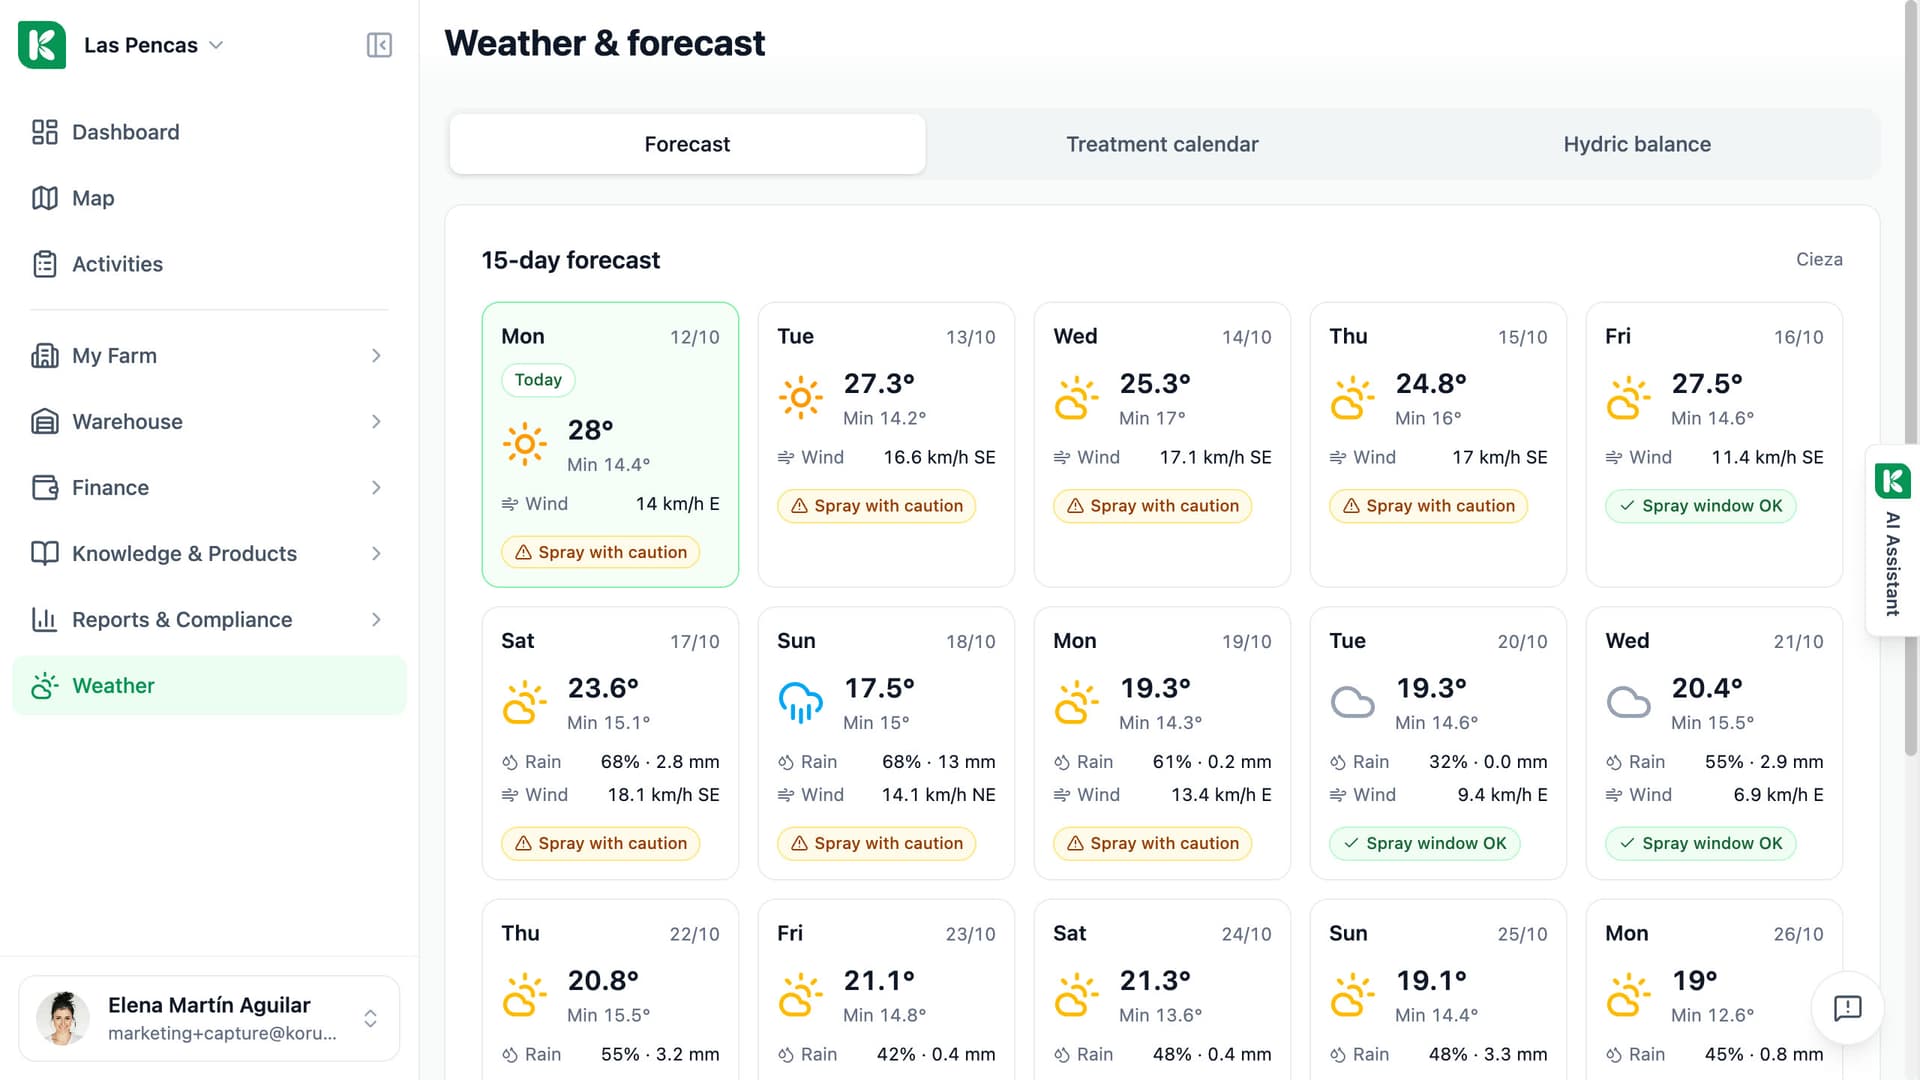This screenshot has height=1080, width=1920.
Task: Expand the My Farm submenu chevron
Action: point(376,356)
